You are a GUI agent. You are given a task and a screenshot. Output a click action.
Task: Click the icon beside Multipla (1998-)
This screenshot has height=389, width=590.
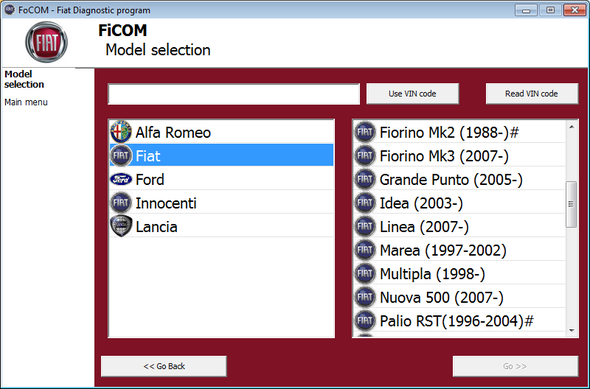point(365,274)
